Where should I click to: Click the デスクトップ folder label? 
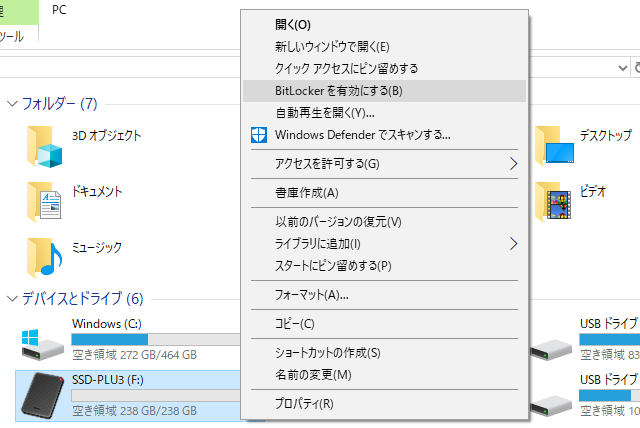606,135
